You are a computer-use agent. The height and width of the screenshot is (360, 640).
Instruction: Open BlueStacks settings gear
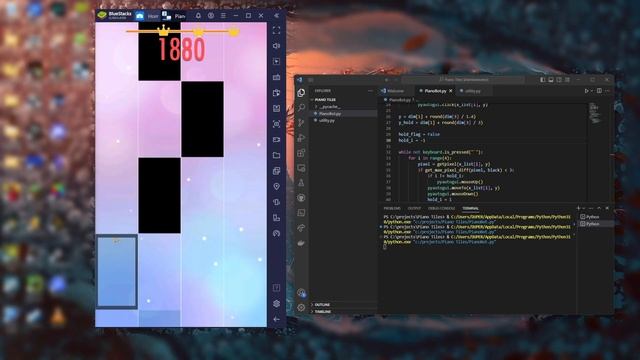pyautogui.click(x=276, y=303)
